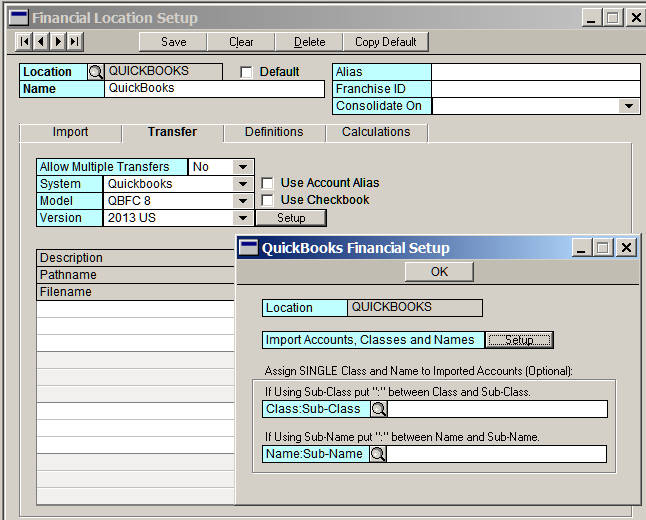Click QuickBooks Financial Setup window icon
646x520 pixels.
click(248, 248)
